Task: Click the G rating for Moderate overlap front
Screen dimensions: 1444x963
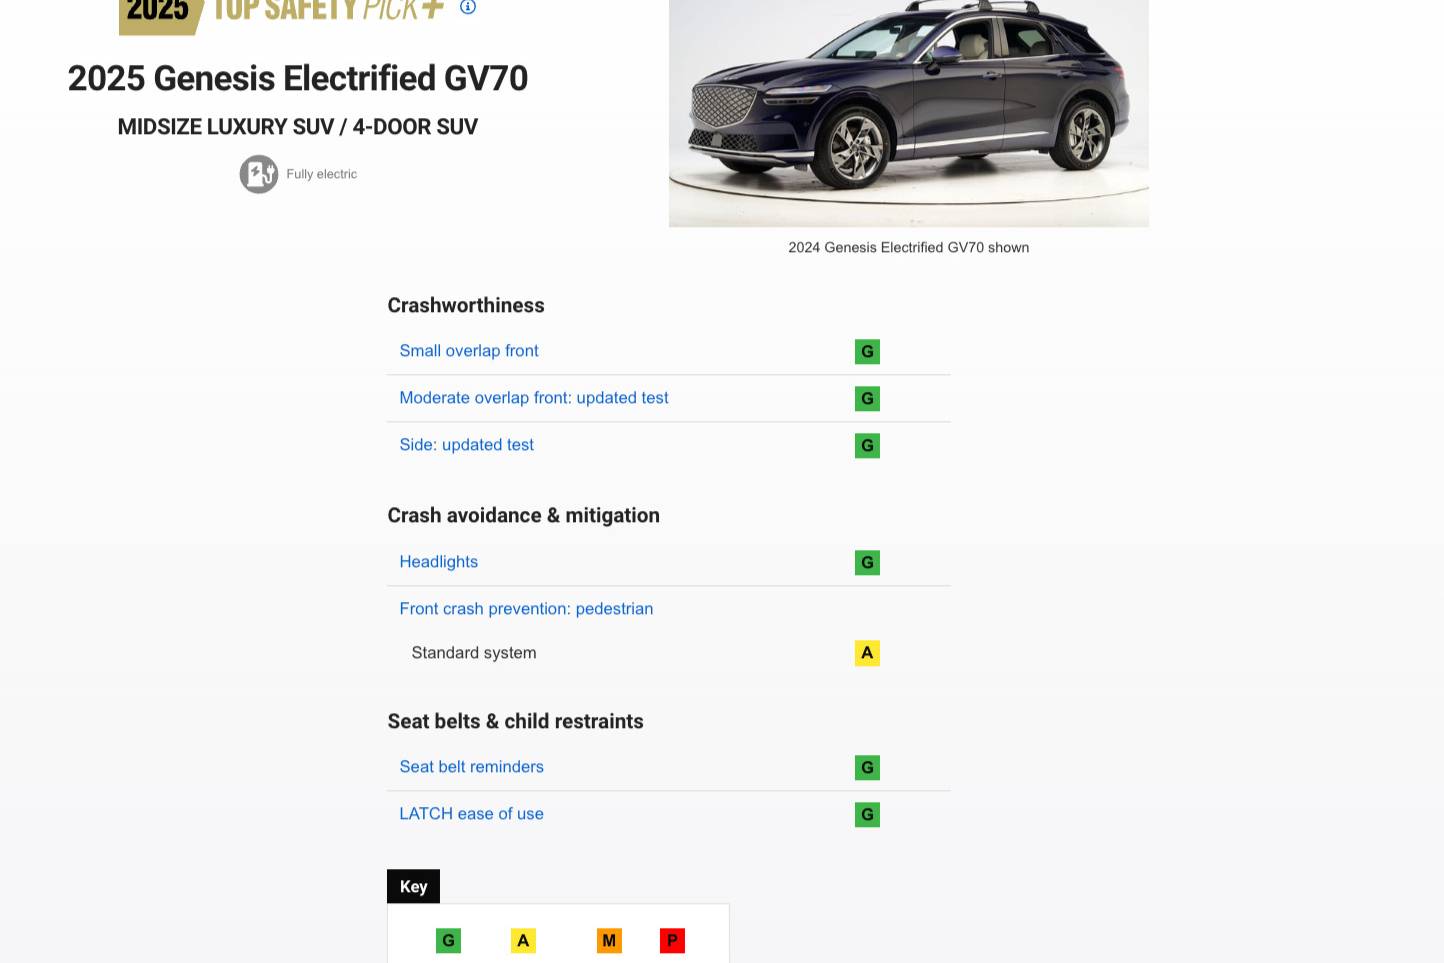Action: point(867,399)
